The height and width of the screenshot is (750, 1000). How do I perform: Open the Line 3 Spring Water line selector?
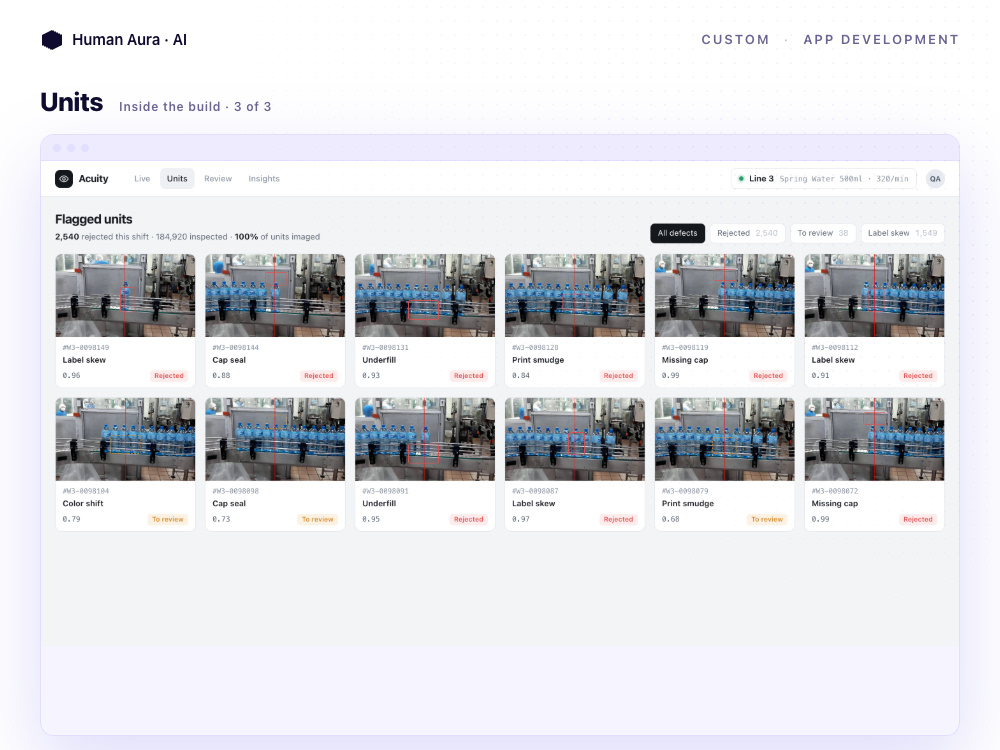click(x=823, y=179)
